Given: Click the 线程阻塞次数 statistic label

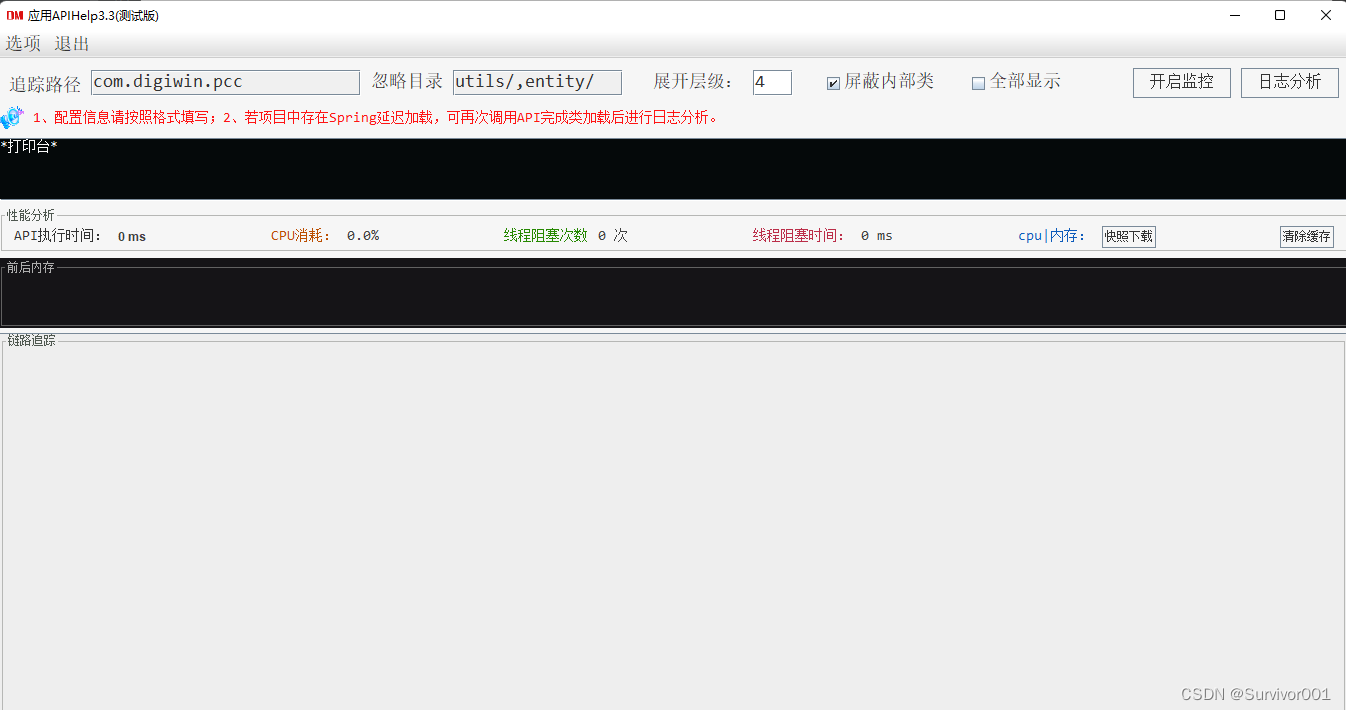Looking at the screenshot, I should coord(545,235).
